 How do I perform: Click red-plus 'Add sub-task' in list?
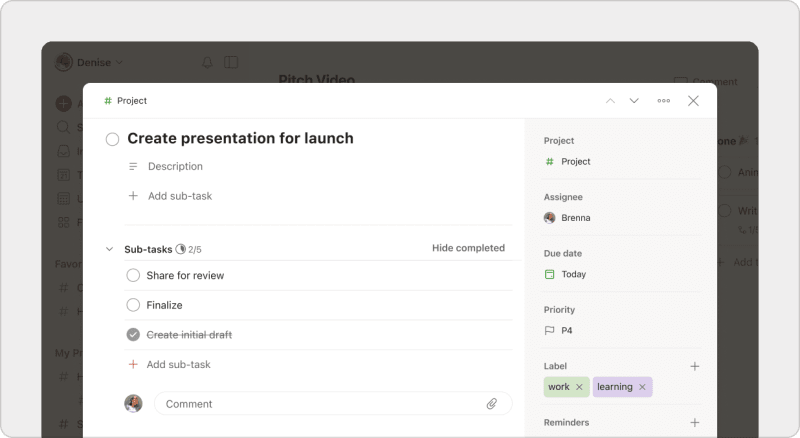pyautogui.click(x=169, y=364)
